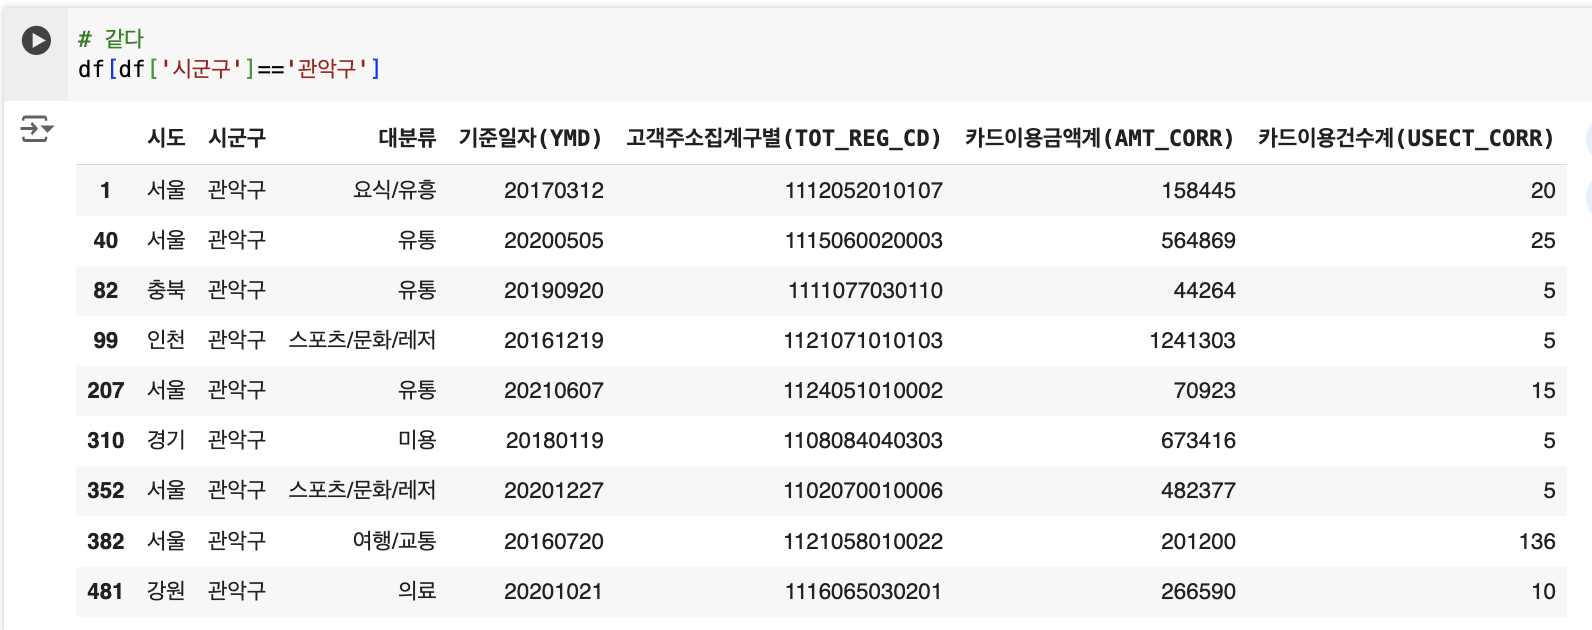Click the amount value 564869

pyautogui.click(x=1199, y=240)
